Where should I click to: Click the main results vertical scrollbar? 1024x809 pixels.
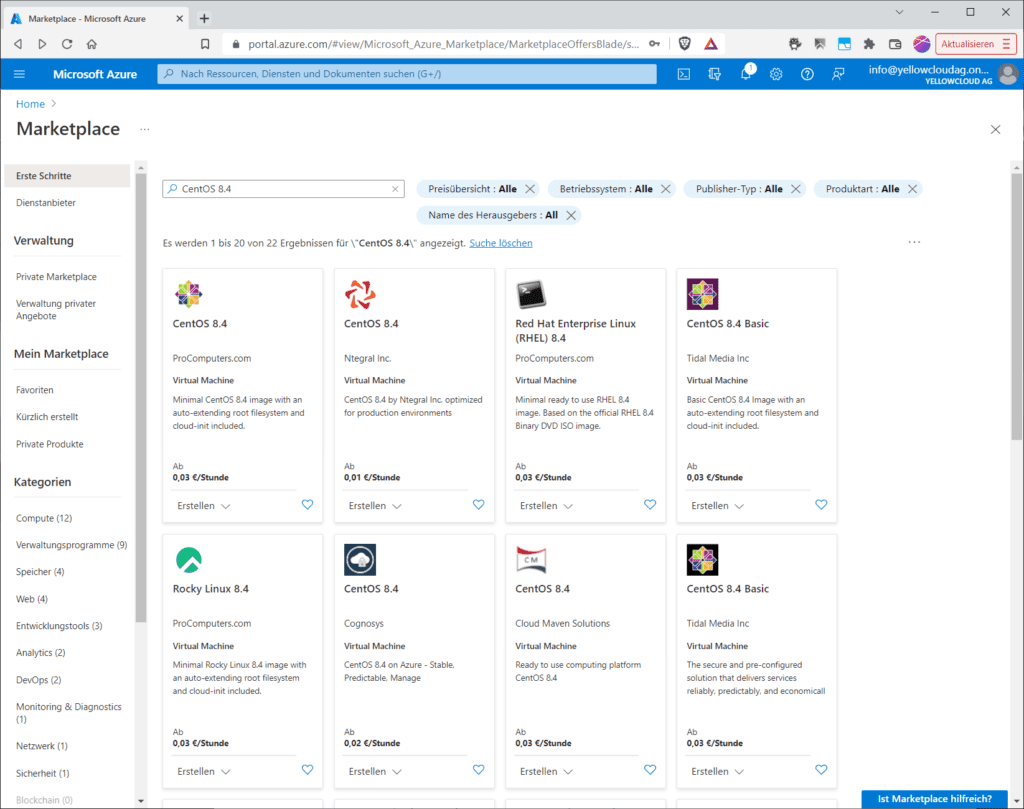(x=1016, y=308)
